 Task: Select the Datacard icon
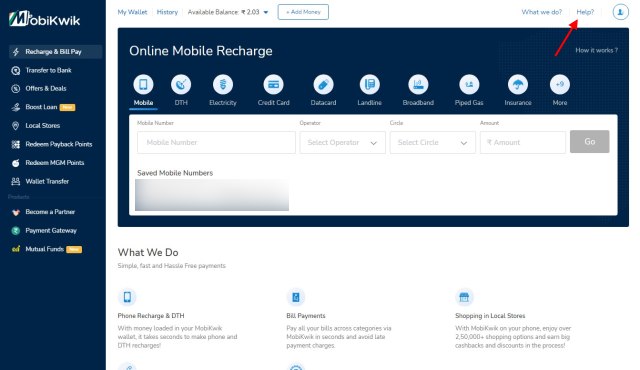coord(323,84)
